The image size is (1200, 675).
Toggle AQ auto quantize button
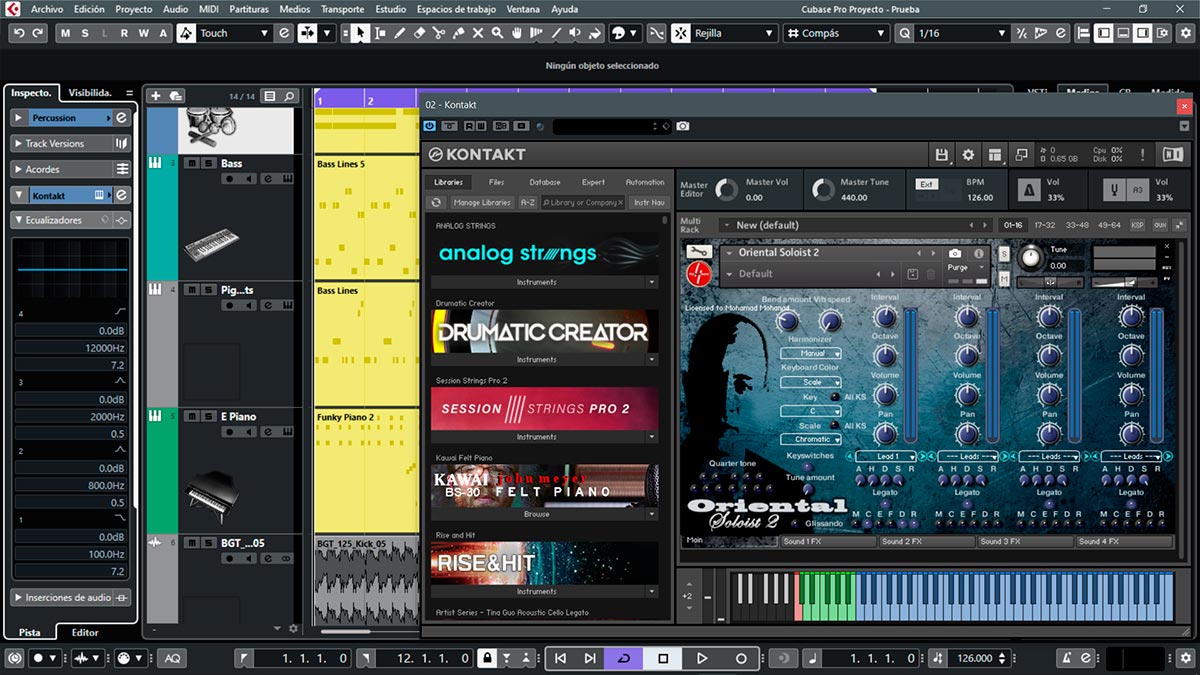coord(172,658)
